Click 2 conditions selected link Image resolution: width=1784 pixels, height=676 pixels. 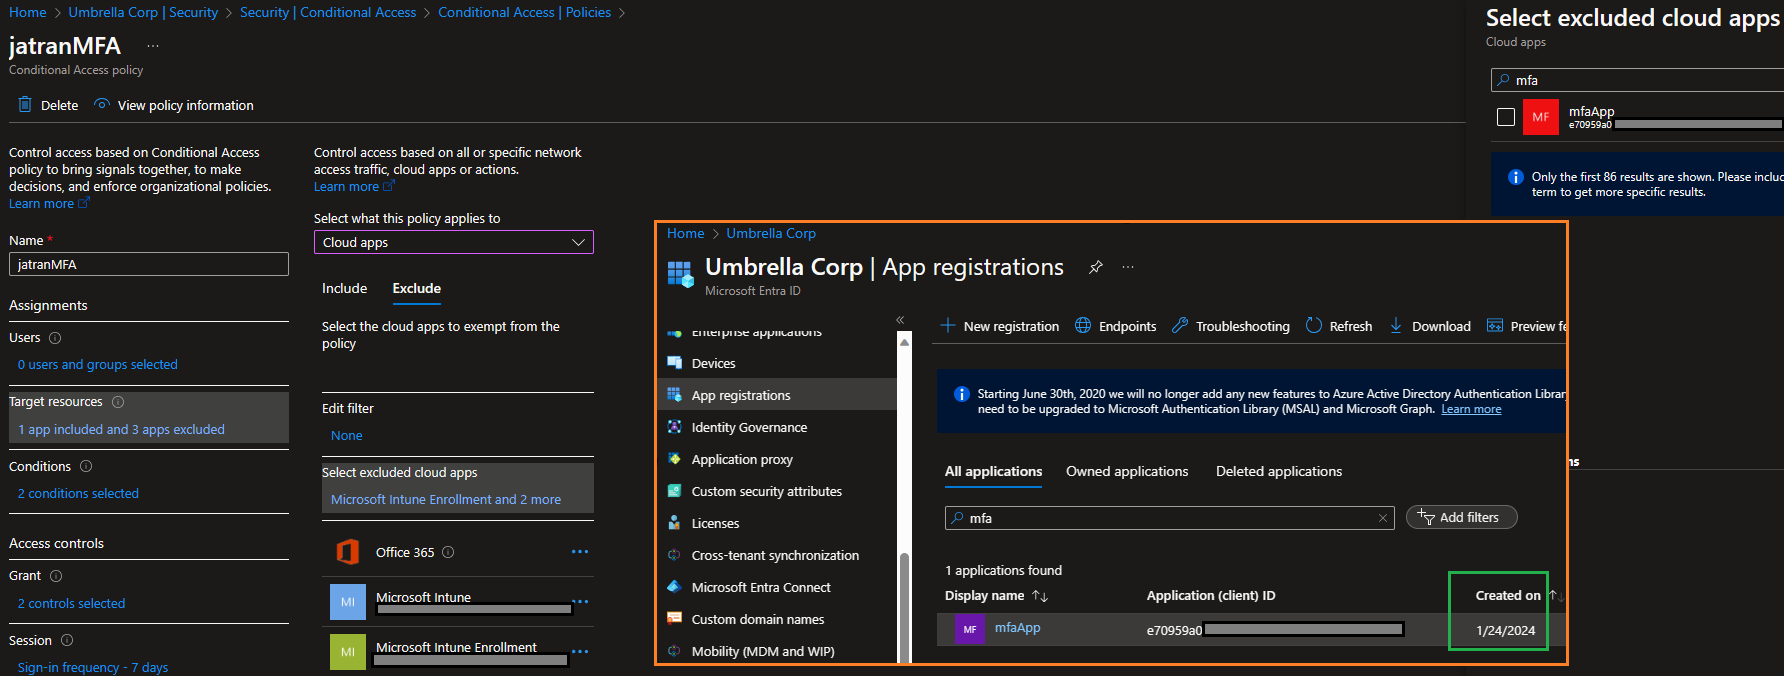(78, 494)
